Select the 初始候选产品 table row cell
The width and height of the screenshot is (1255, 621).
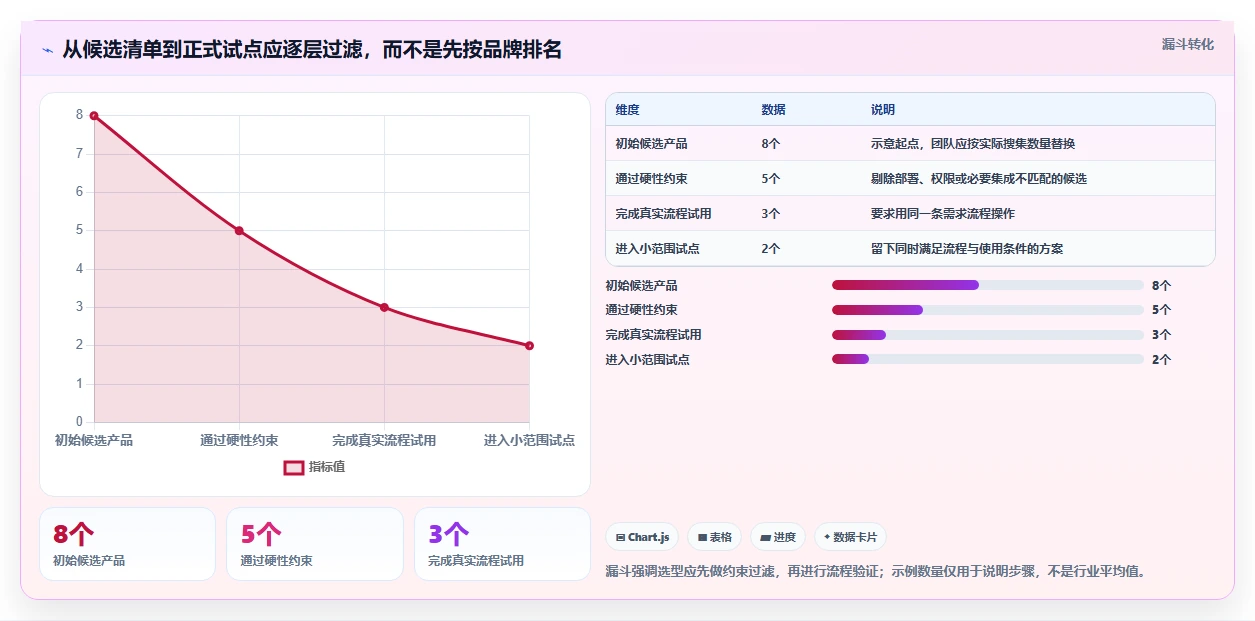pyautogui.click(x=651, y=144)
